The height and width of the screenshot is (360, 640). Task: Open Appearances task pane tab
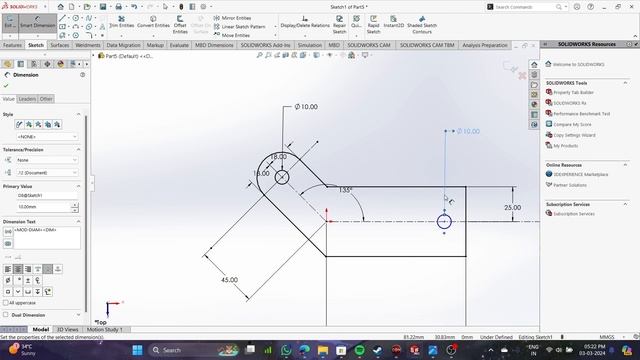534,104
